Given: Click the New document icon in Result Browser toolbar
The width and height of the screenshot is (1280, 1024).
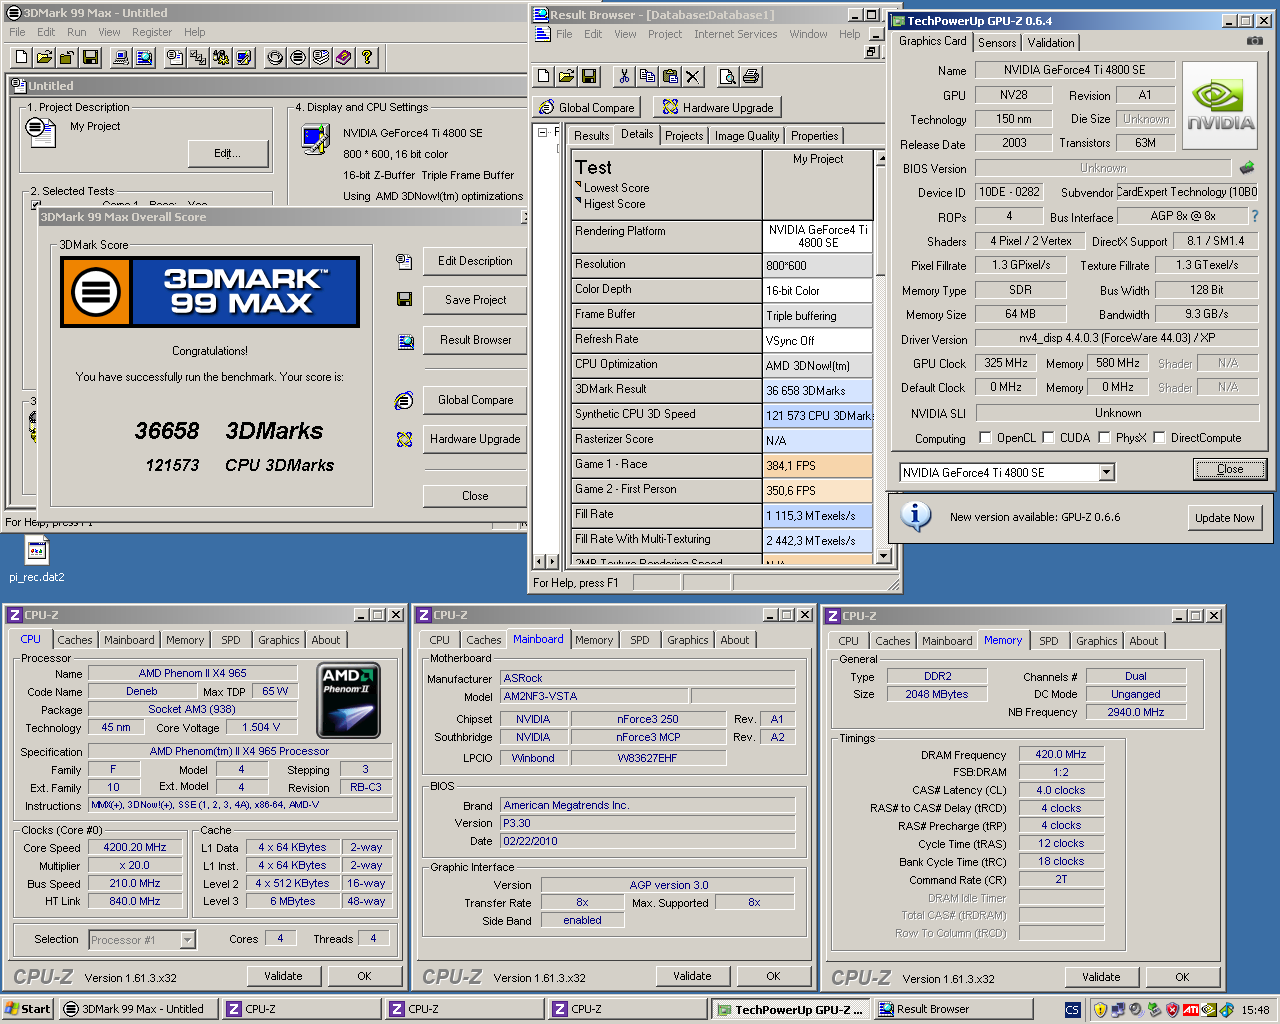Looking at the screenshot, I should point(544,76).
